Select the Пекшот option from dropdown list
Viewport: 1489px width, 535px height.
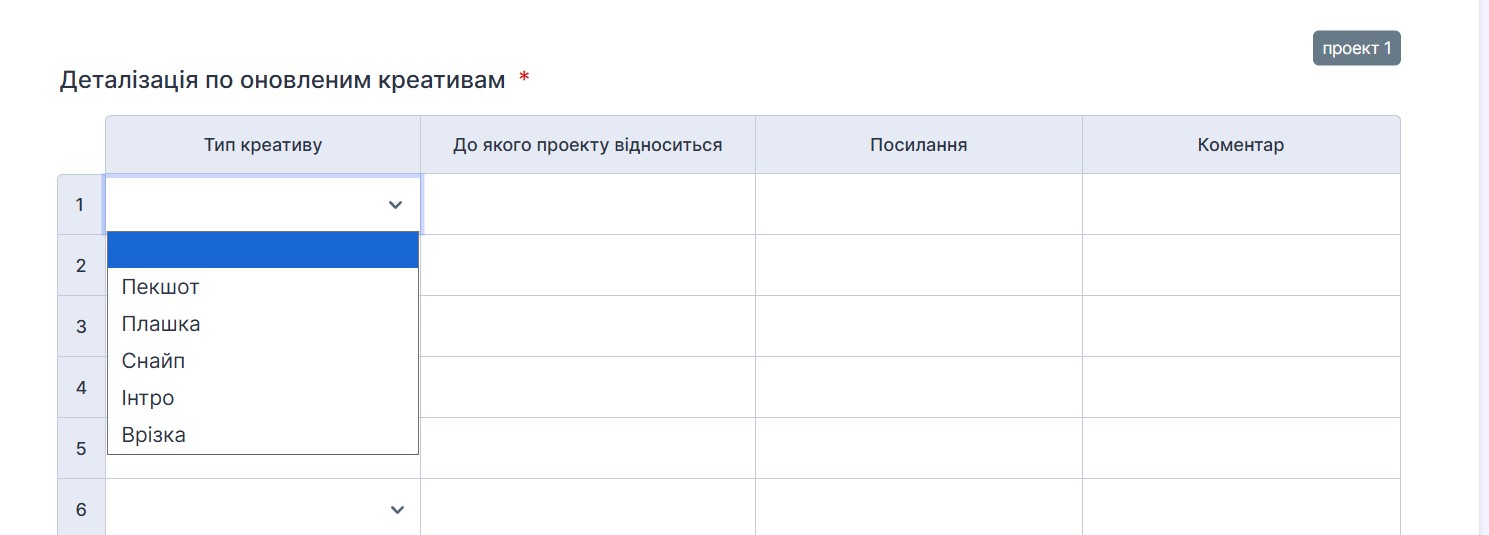161,287
